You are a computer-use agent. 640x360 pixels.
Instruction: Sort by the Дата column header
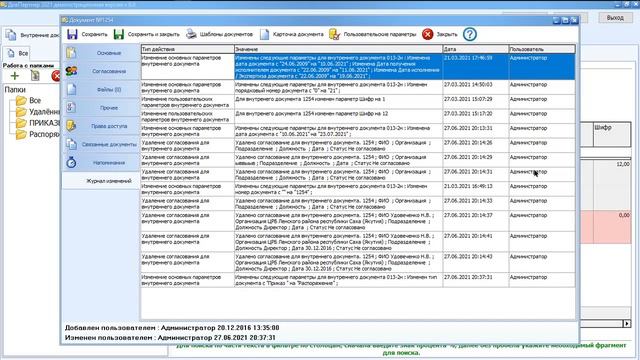[476, 49]
